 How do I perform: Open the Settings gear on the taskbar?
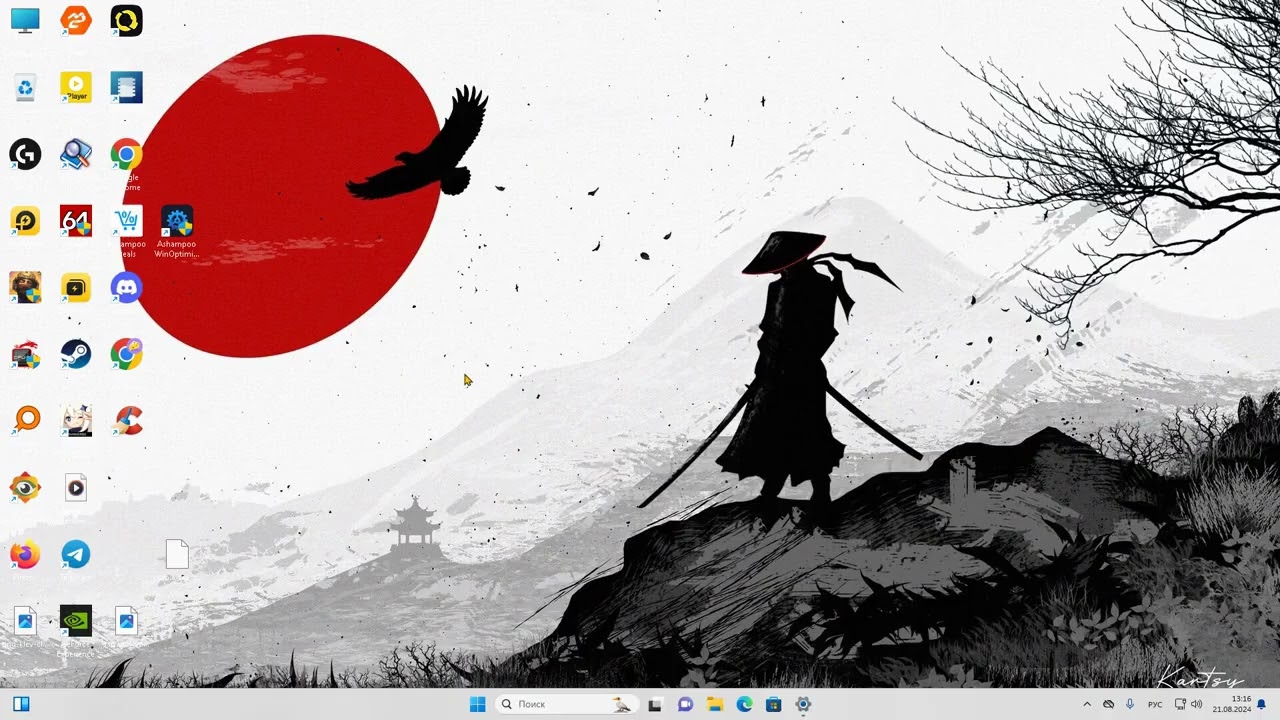coord(803,704)
